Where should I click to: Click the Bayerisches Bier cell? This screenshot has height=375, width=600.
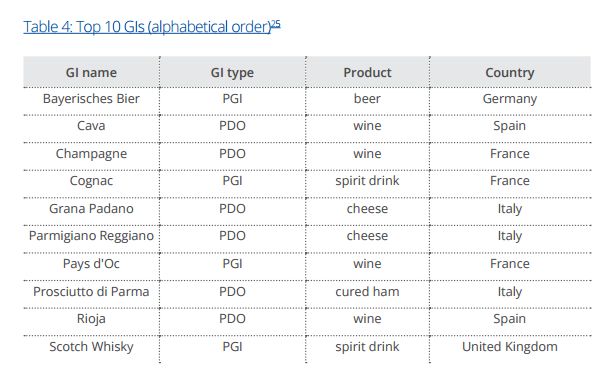[91, 99]
